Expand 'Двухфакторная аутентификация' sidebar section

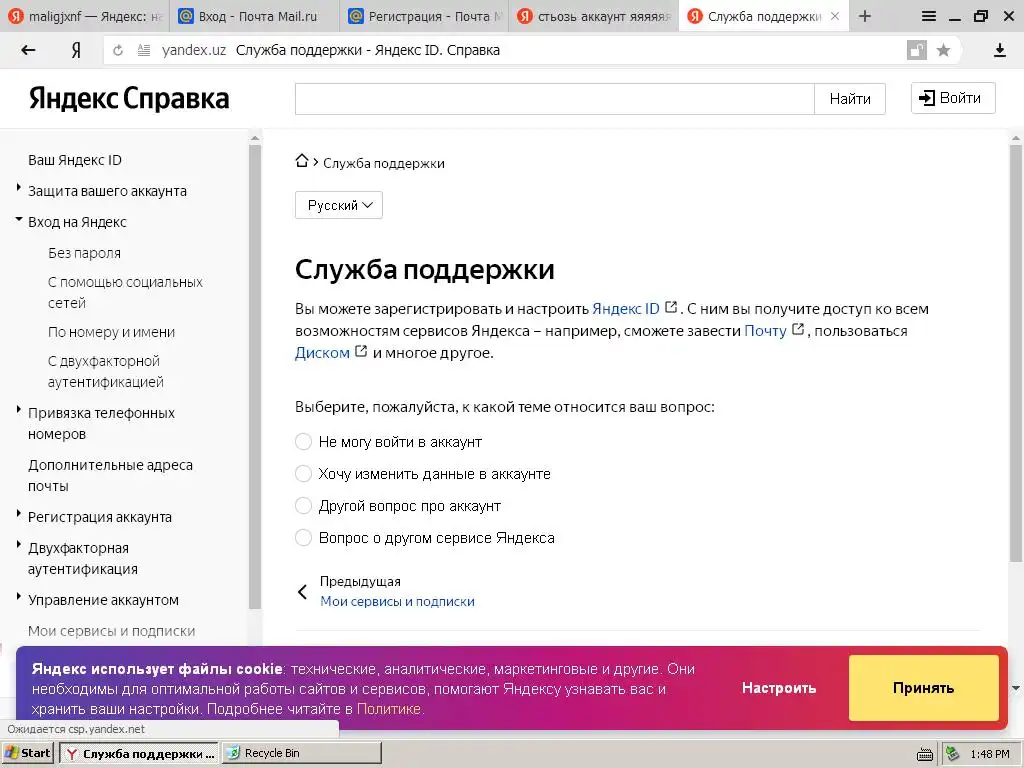pos(18,545)
